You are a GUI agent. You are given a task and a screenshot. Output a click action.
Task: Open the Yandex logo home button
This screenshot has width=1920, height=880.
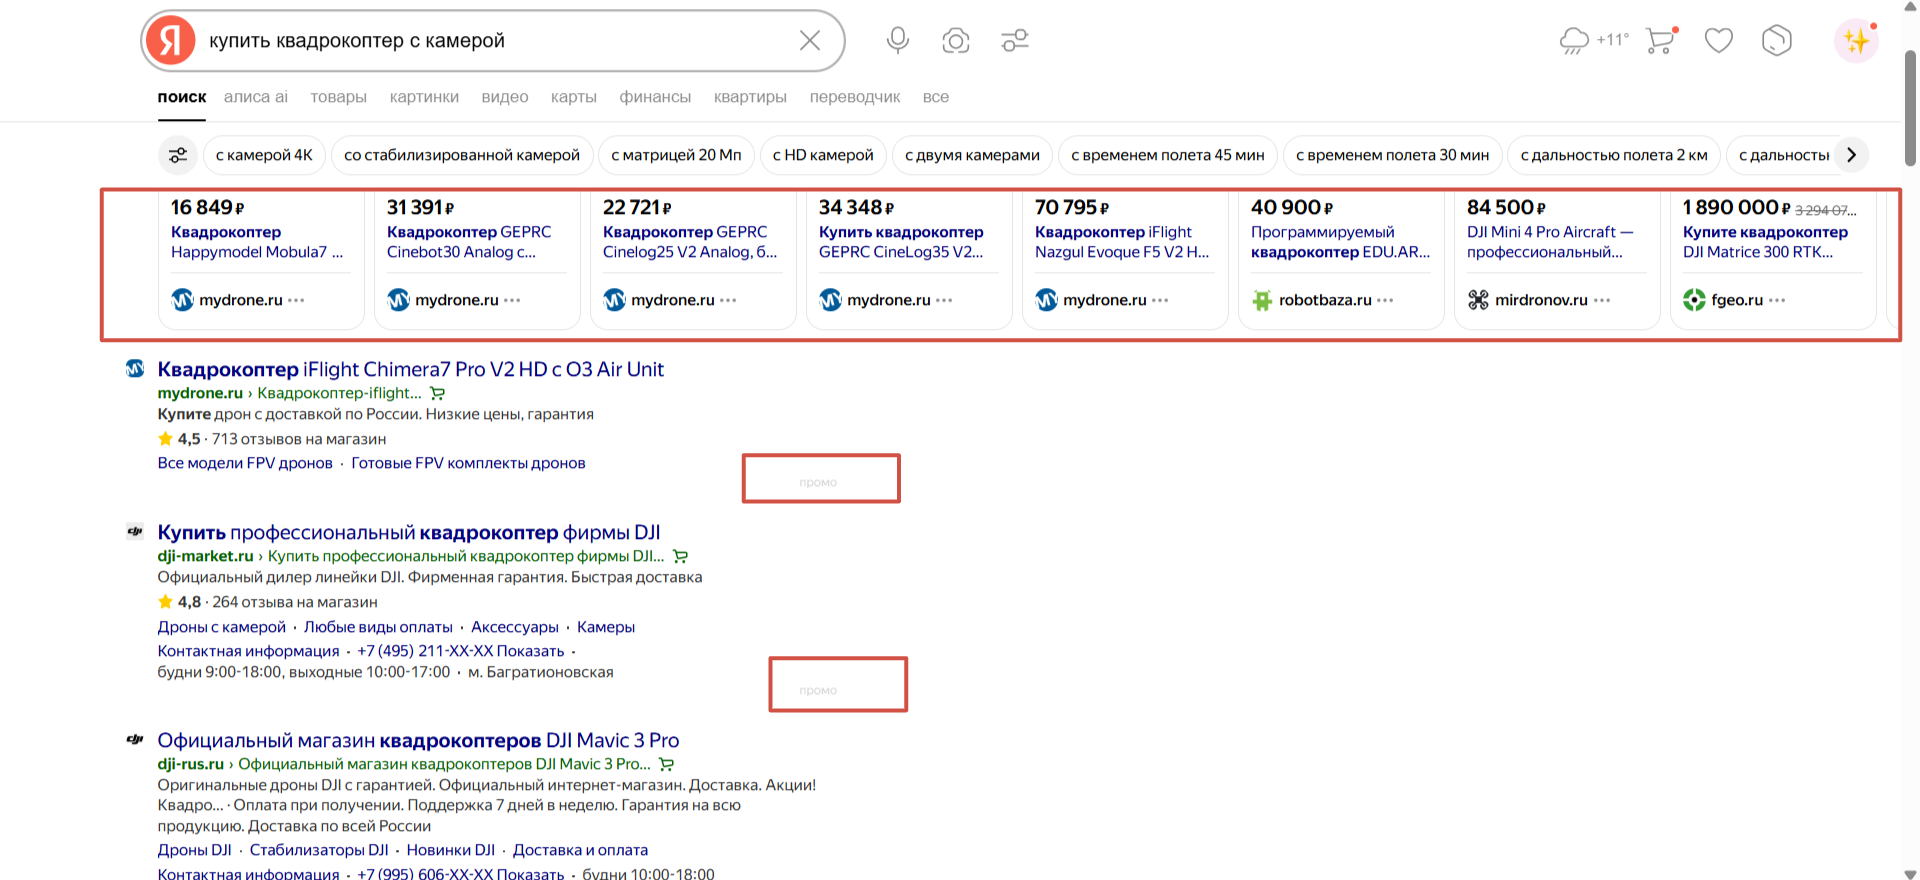click(x=171, y=41)
